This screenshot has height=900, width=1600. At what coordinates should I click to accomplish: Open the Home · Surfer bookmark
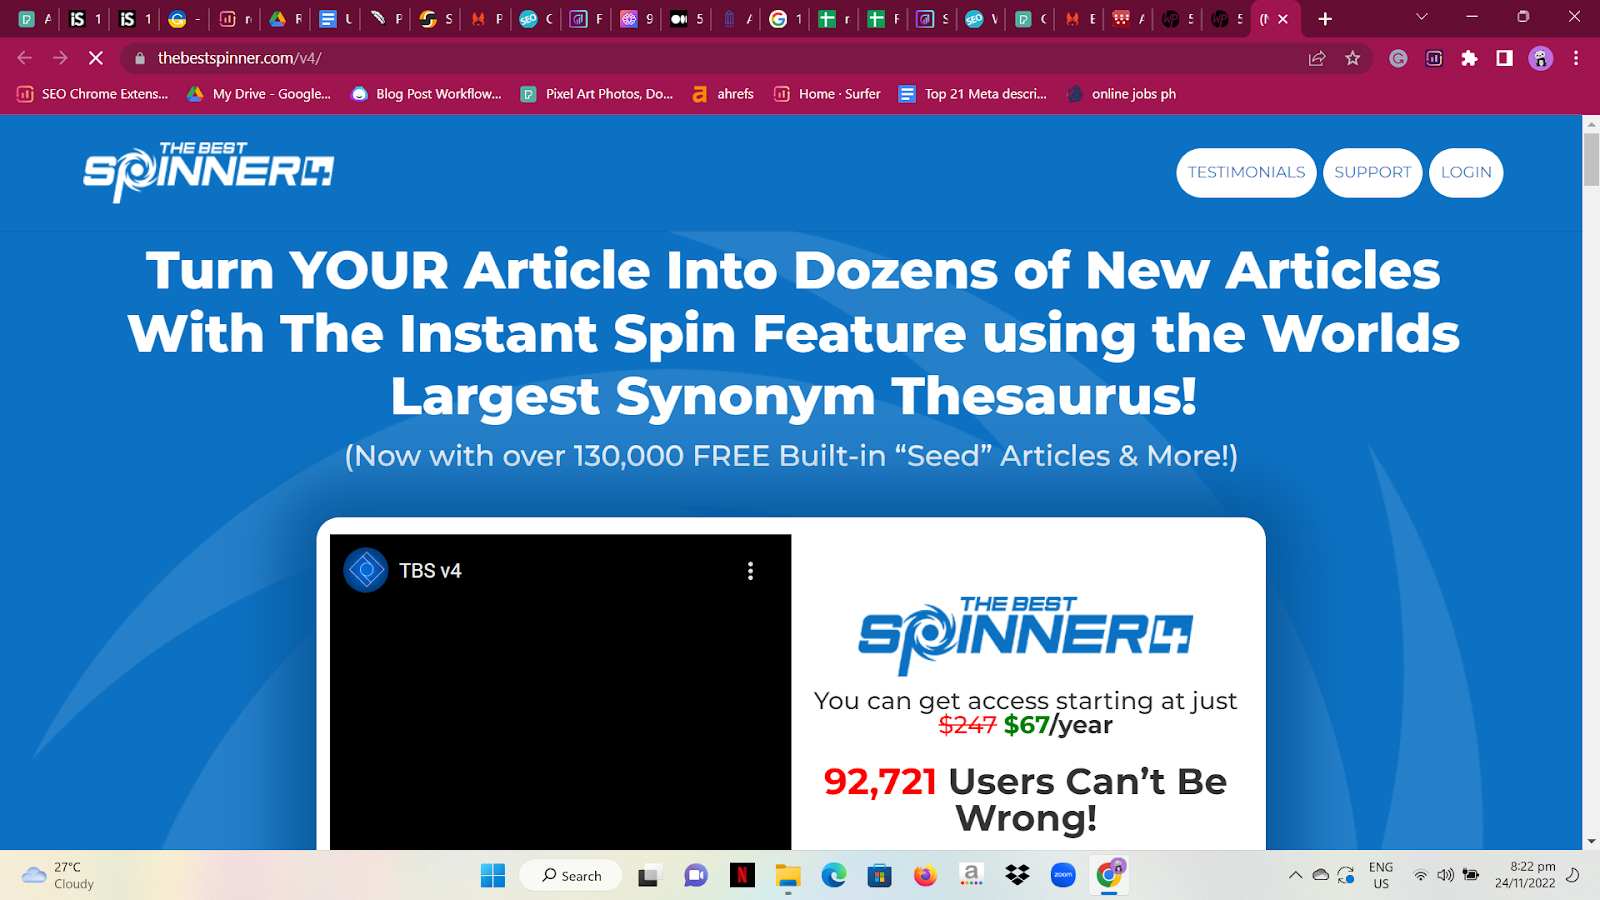point(827,94)
